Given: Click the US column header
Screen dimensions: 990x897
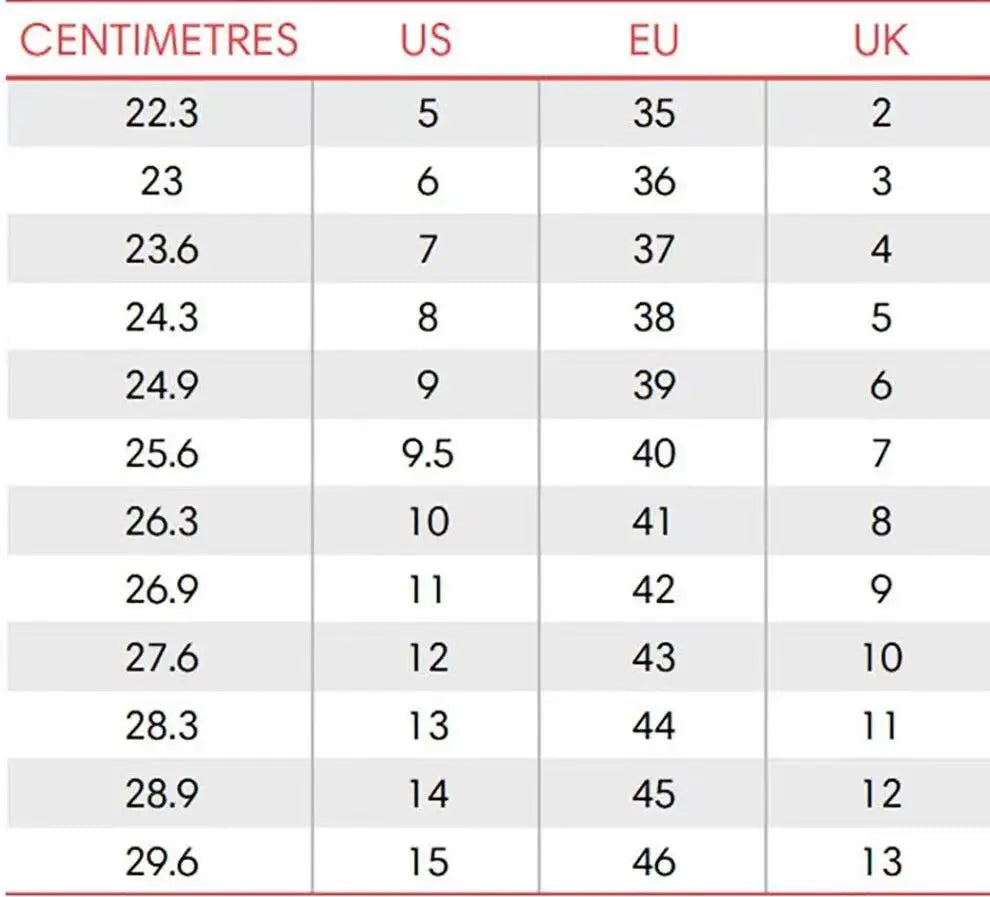Looking at the screenshot, I should tap(428, 41).
